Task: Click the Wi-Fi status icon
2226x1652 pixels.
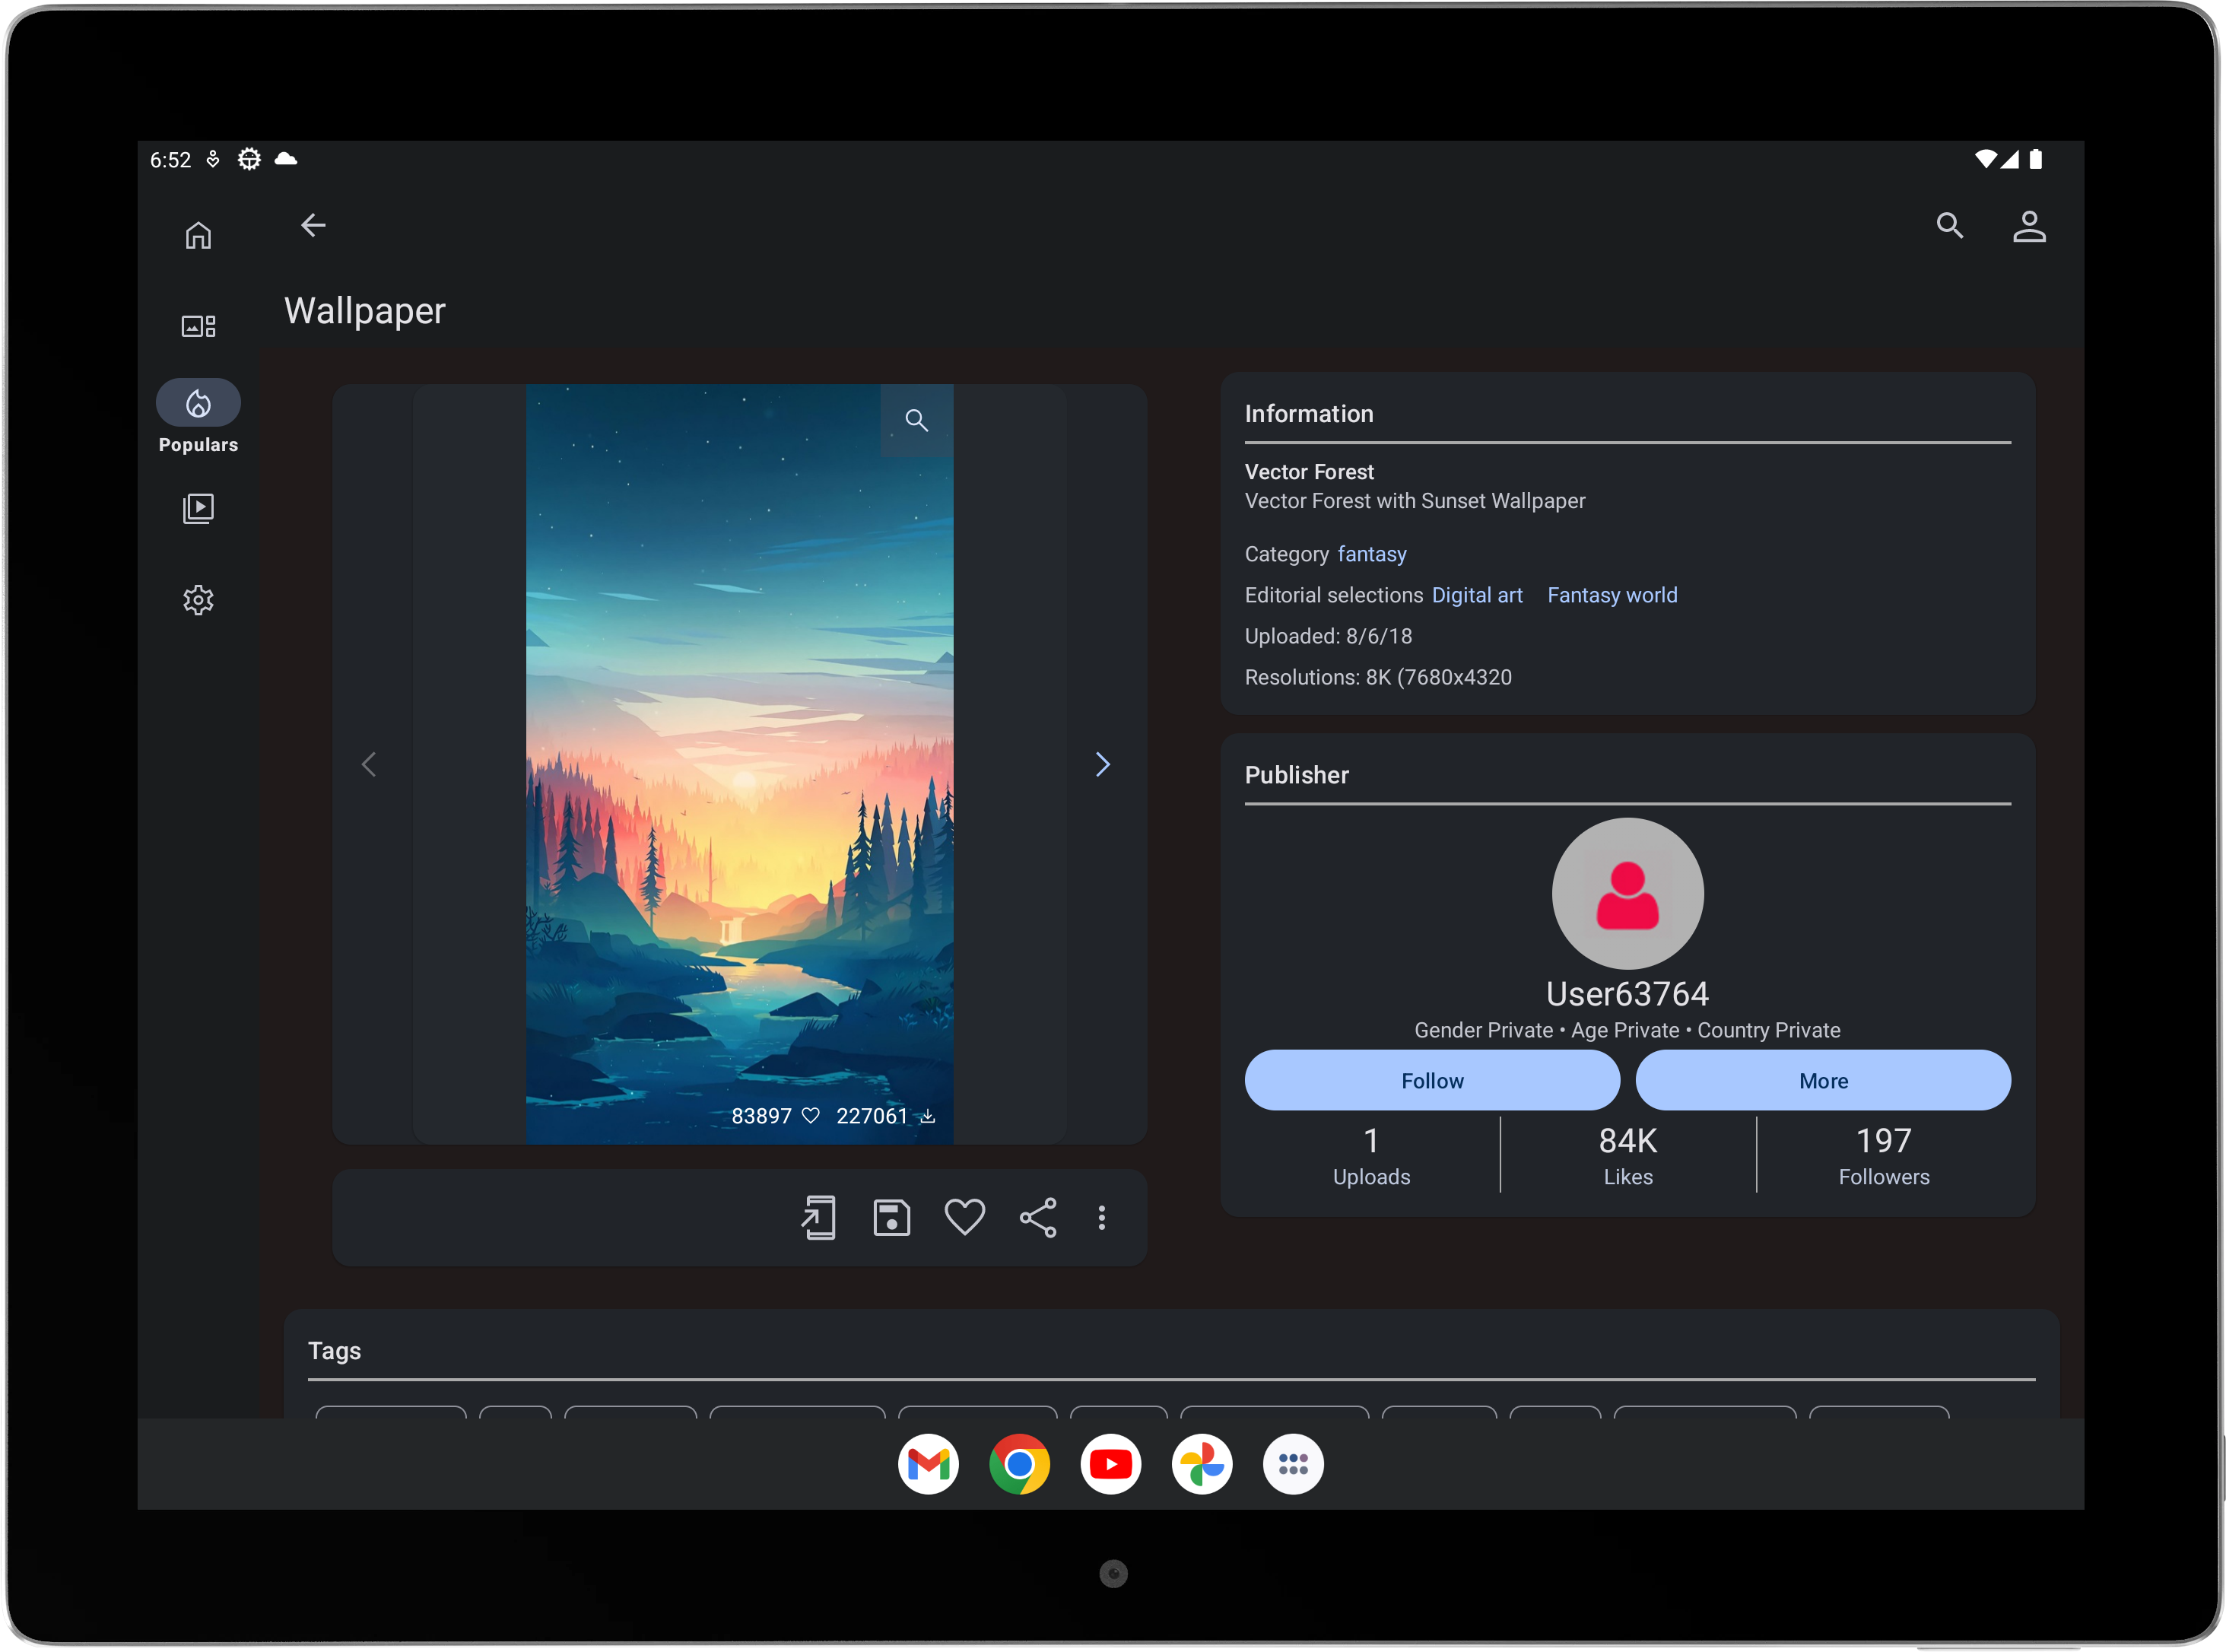Action: pos(1984,159)
